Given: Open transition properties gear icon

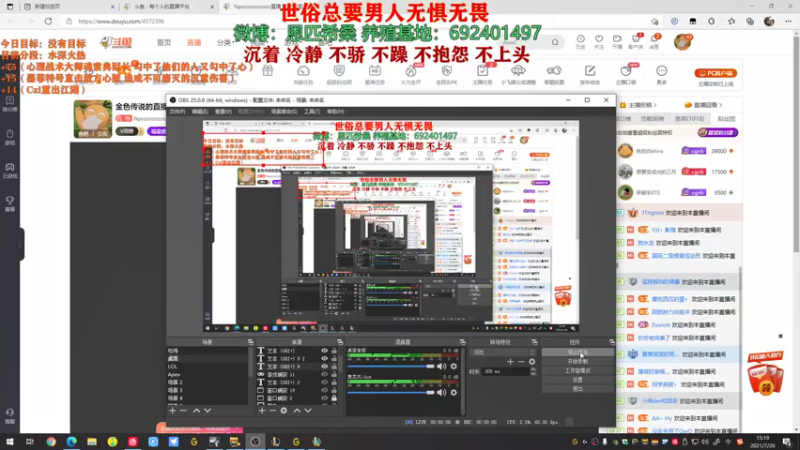Looking at the screenshot, I should 532,362.
